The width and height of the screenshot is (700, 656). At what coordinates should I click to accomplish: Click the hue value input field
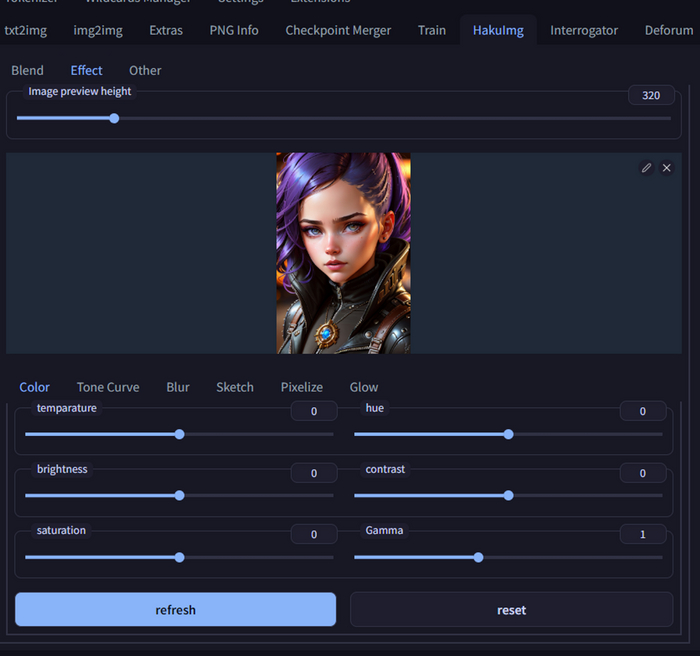pos(643,411)
